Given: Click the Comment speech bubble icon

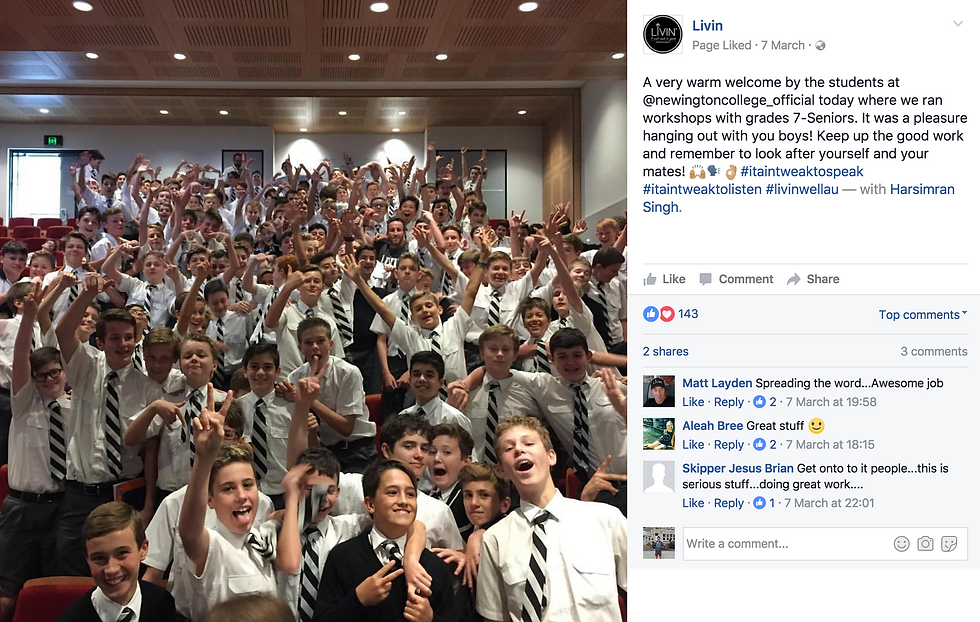Looking at the screenshot, I should pos(705,279).
